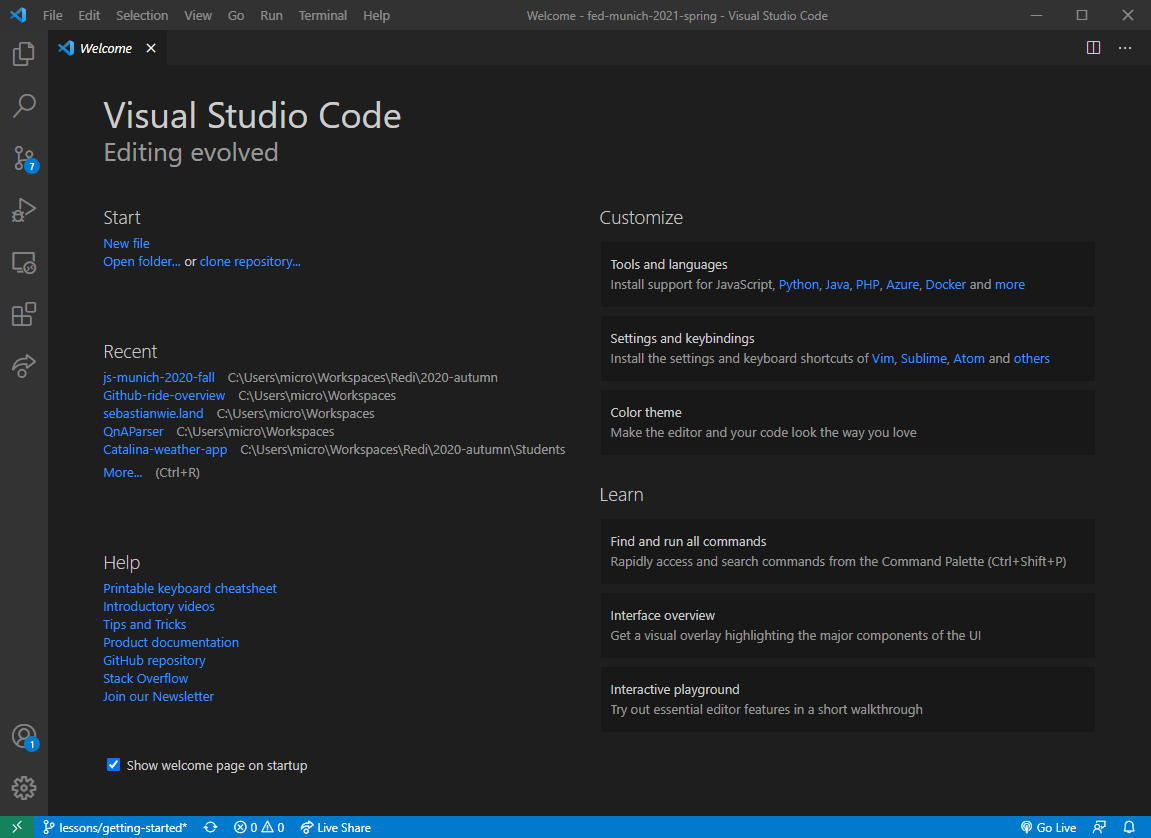Open Manage via the settings gear
This screenshot has height=838, width=1151.
tap(23, 787)
